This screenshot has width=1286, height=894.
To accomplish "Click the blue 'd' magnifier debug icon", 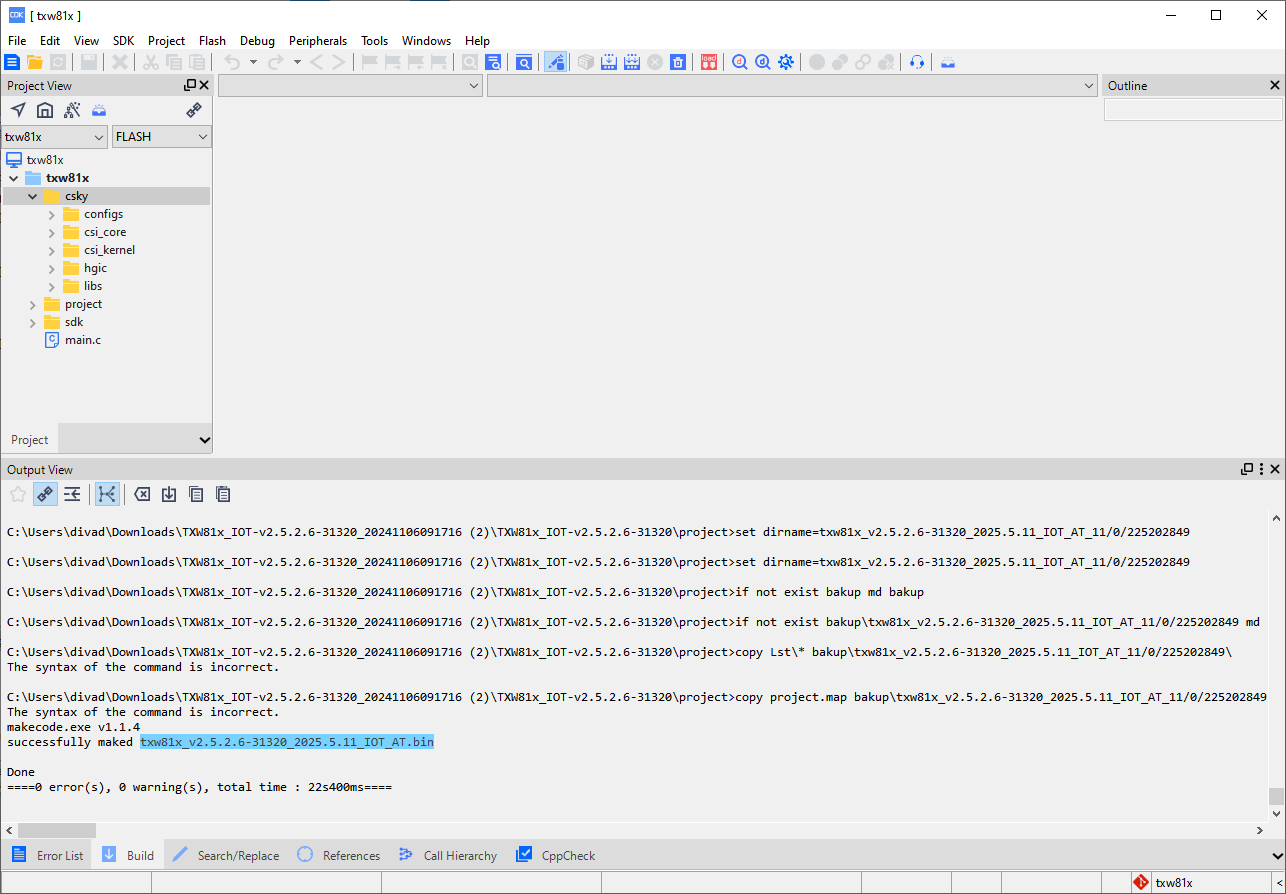I will coord(763,62).
